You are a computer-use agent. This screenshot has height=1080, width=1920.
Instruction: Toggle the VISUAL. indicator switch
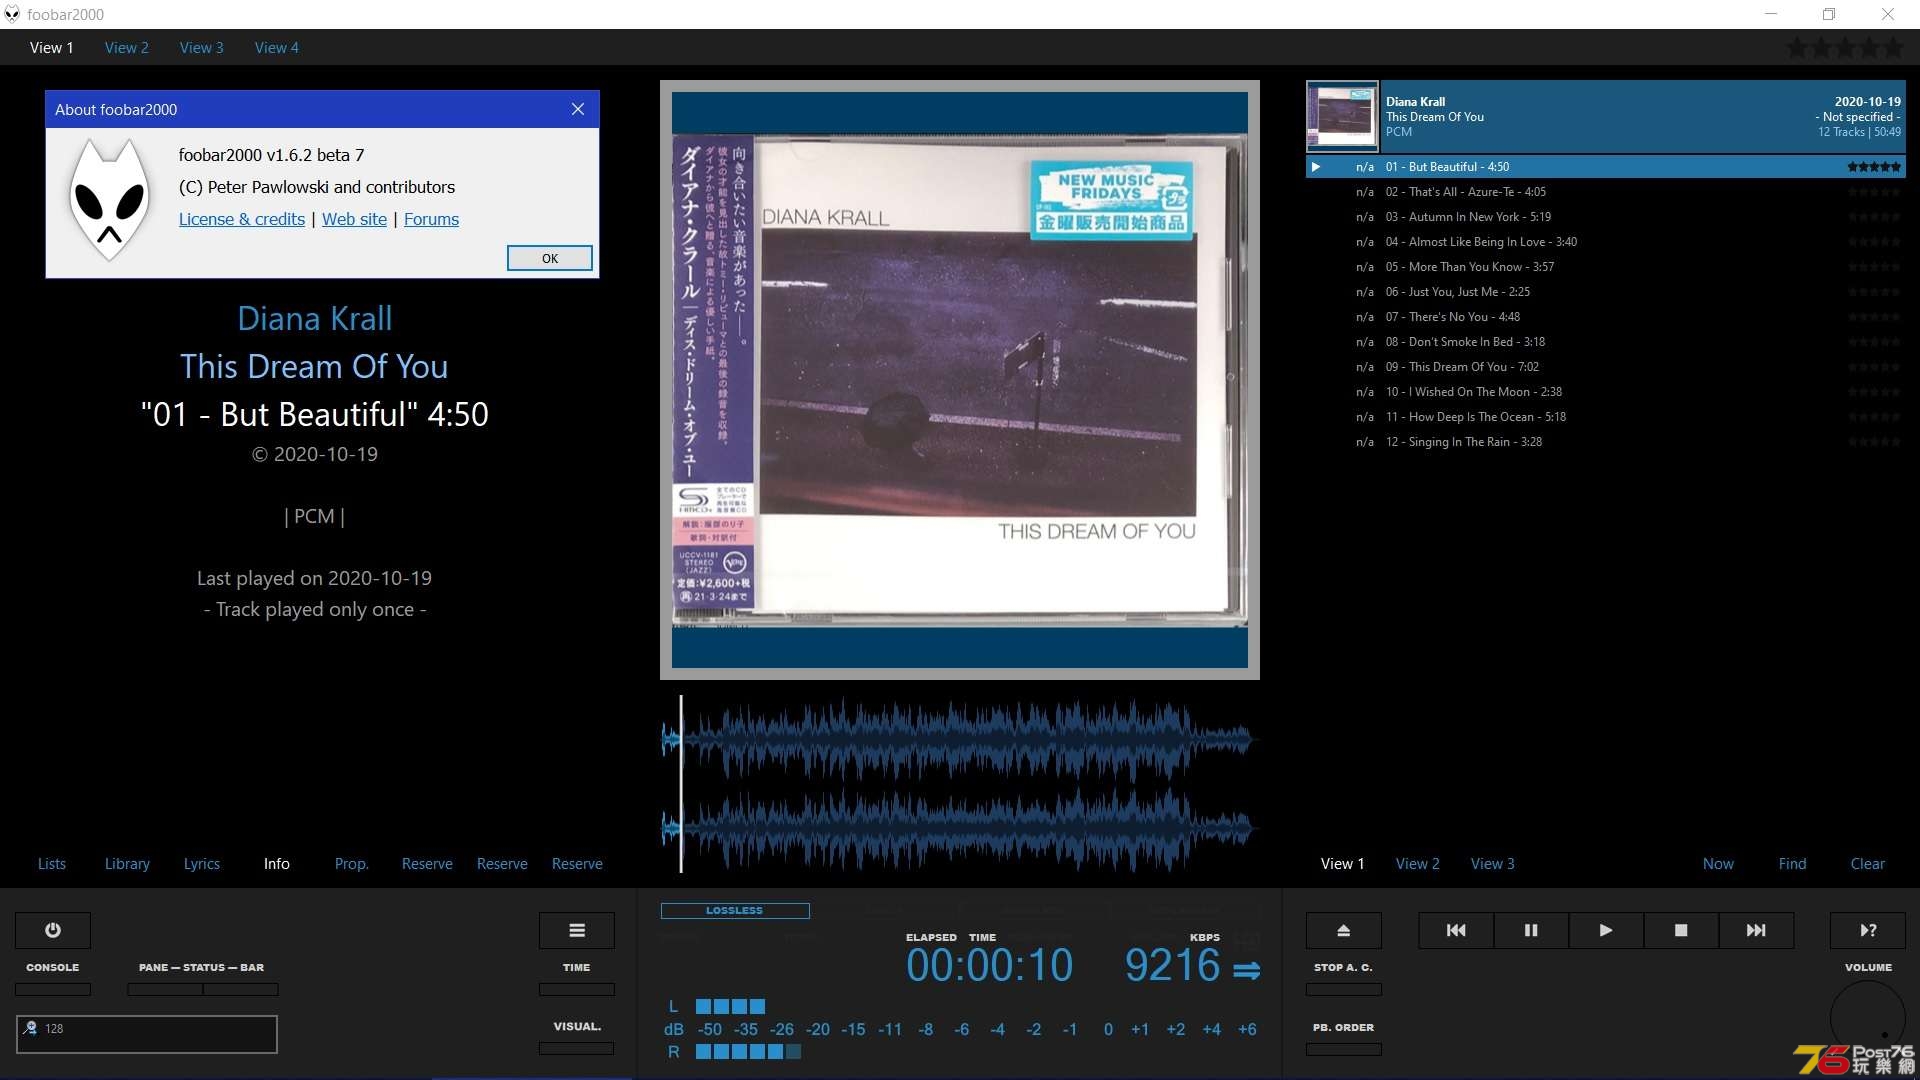pos(577,1048)
